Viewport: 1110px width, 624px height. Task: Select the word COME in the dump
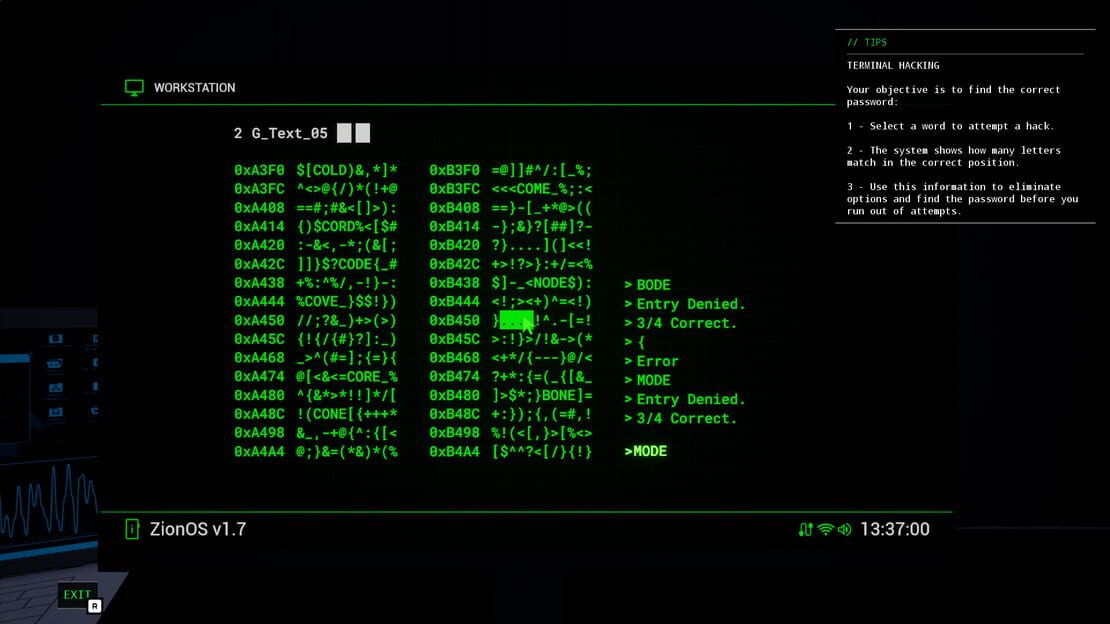coord(533,189)
